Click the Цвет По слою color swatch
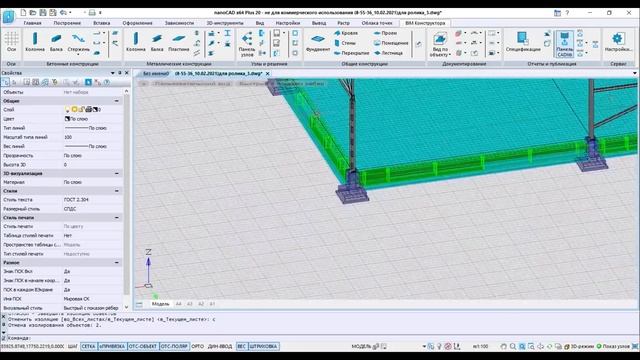The width and height of the screenshot is (640, 360). [67, 119]
